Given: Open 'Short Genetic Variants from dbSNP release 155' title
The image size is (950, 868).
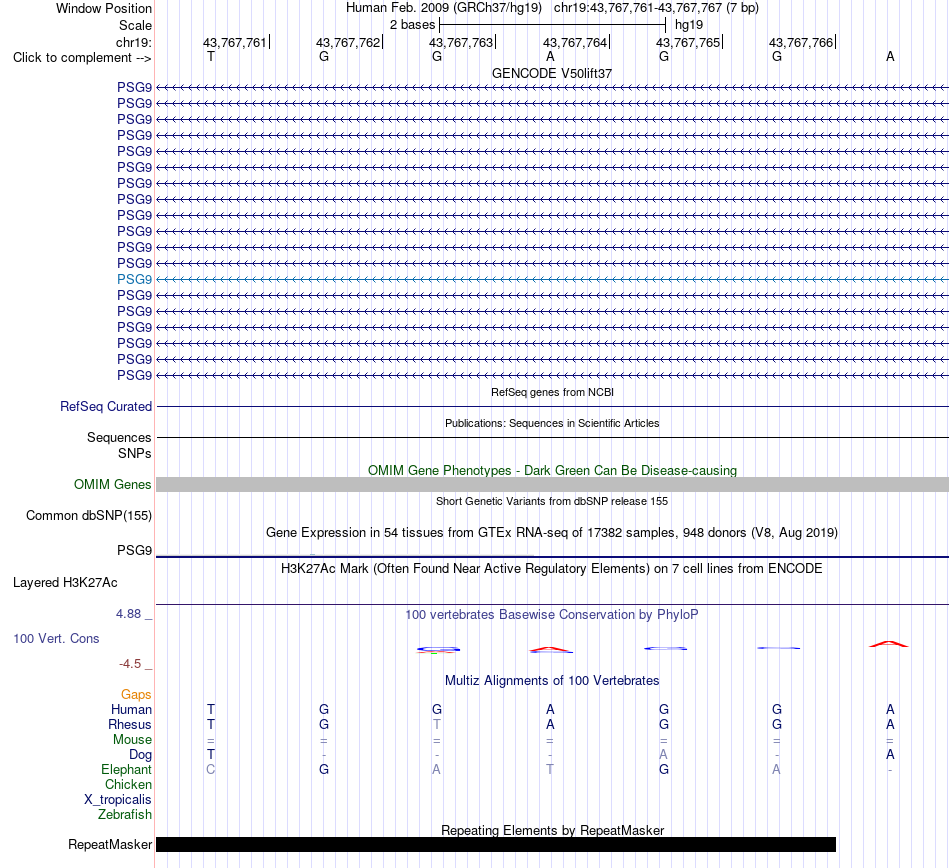Looking at the screenshot, I should pyautogui.click(x=552, y=502).
